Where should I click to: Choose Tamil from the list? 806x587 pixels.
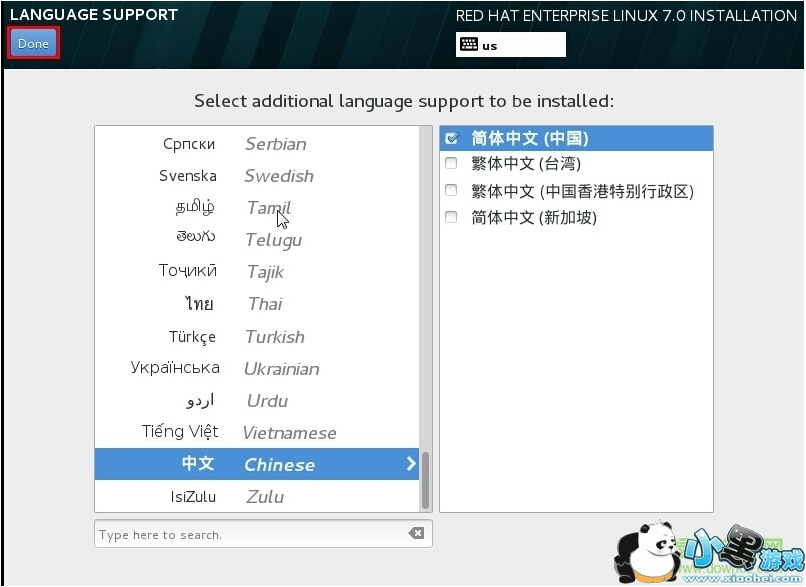tap(257, 208)
